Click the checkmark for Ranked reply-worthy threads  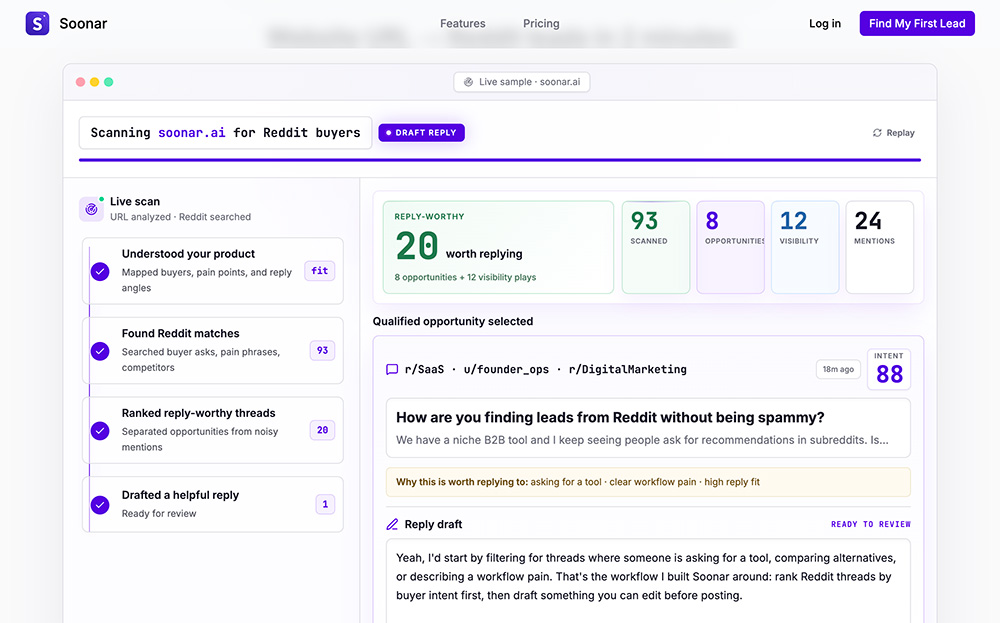[100, 431]
